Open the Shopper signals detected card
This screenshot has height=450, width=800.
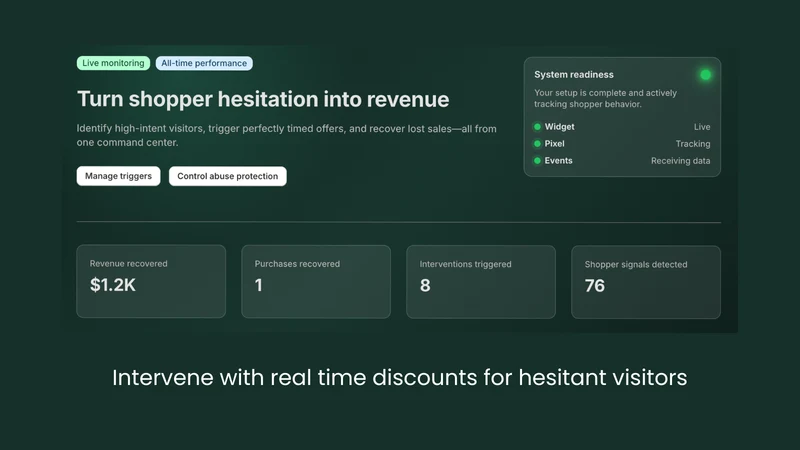[646, 282]
